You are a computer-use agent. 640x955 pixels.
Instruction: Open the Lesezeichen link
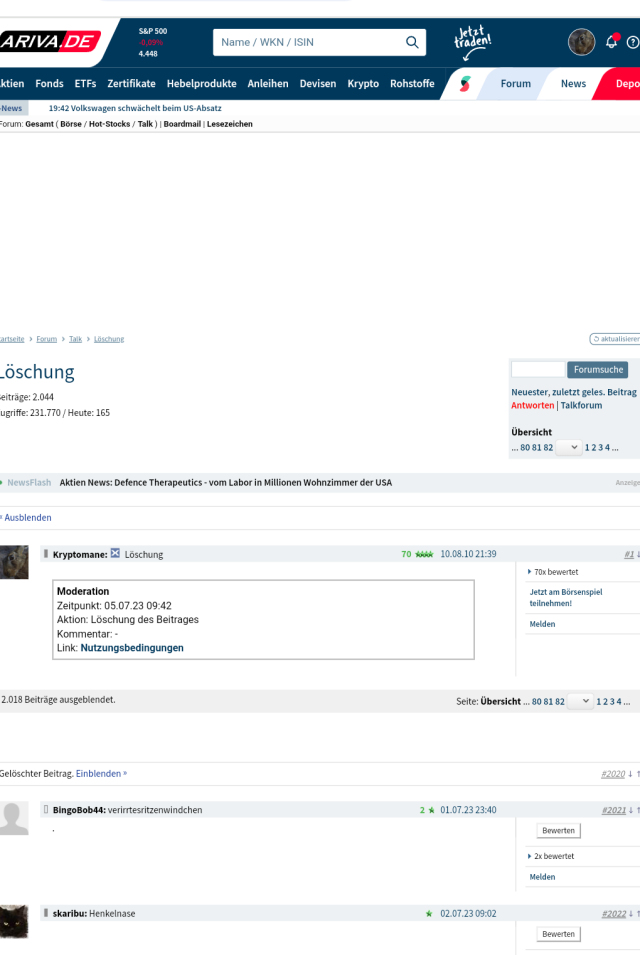pos(230,124)
